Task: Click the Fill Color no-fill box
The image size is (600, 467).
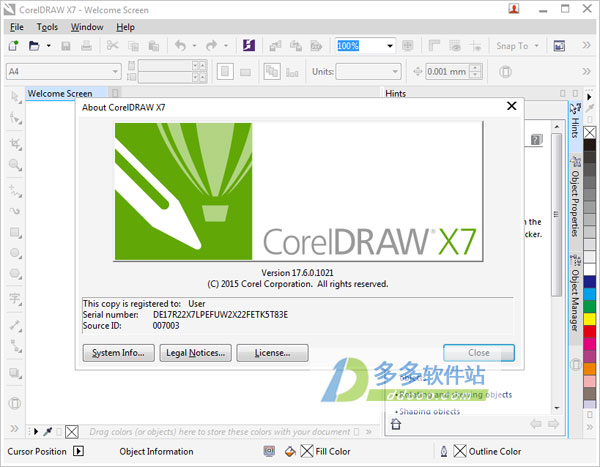Action: pyautogui.click(x=307, y=451)
